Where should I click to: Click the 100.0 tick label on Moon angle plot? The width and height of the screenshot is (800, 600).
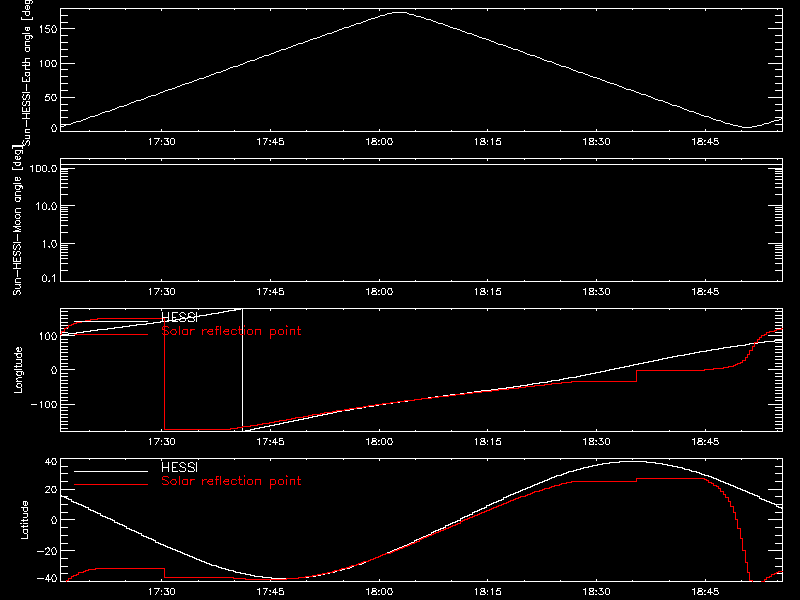[43, 169]
